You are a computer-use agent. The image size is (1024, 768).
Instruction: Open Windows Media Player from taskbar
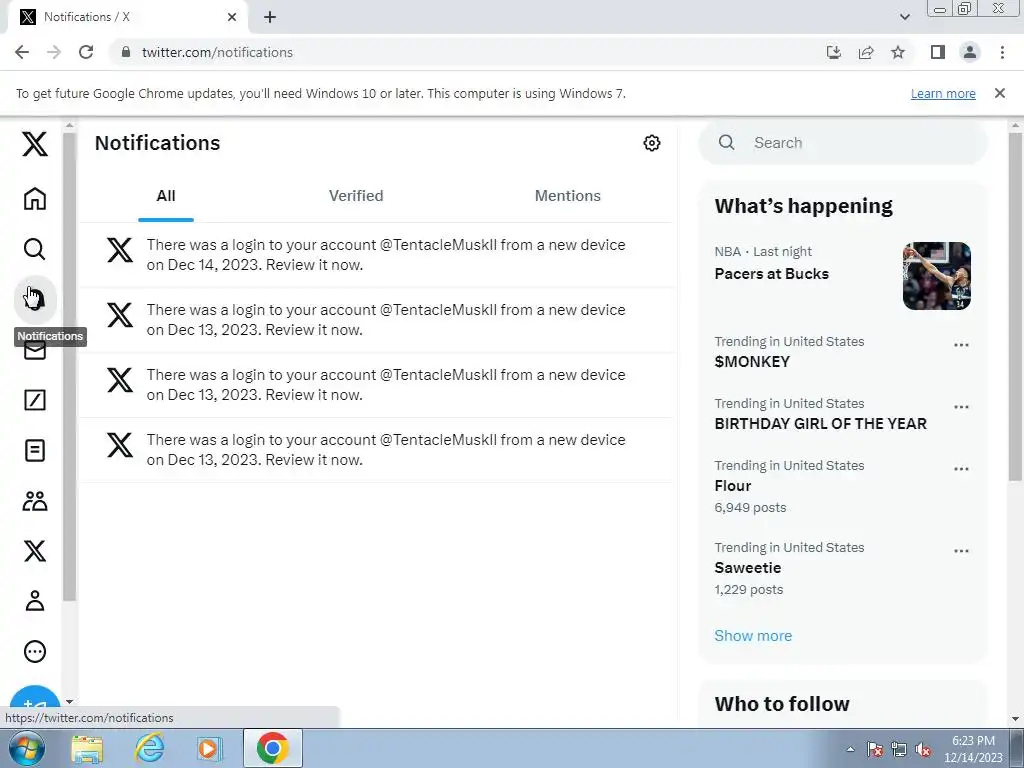(x=208, y=748)
